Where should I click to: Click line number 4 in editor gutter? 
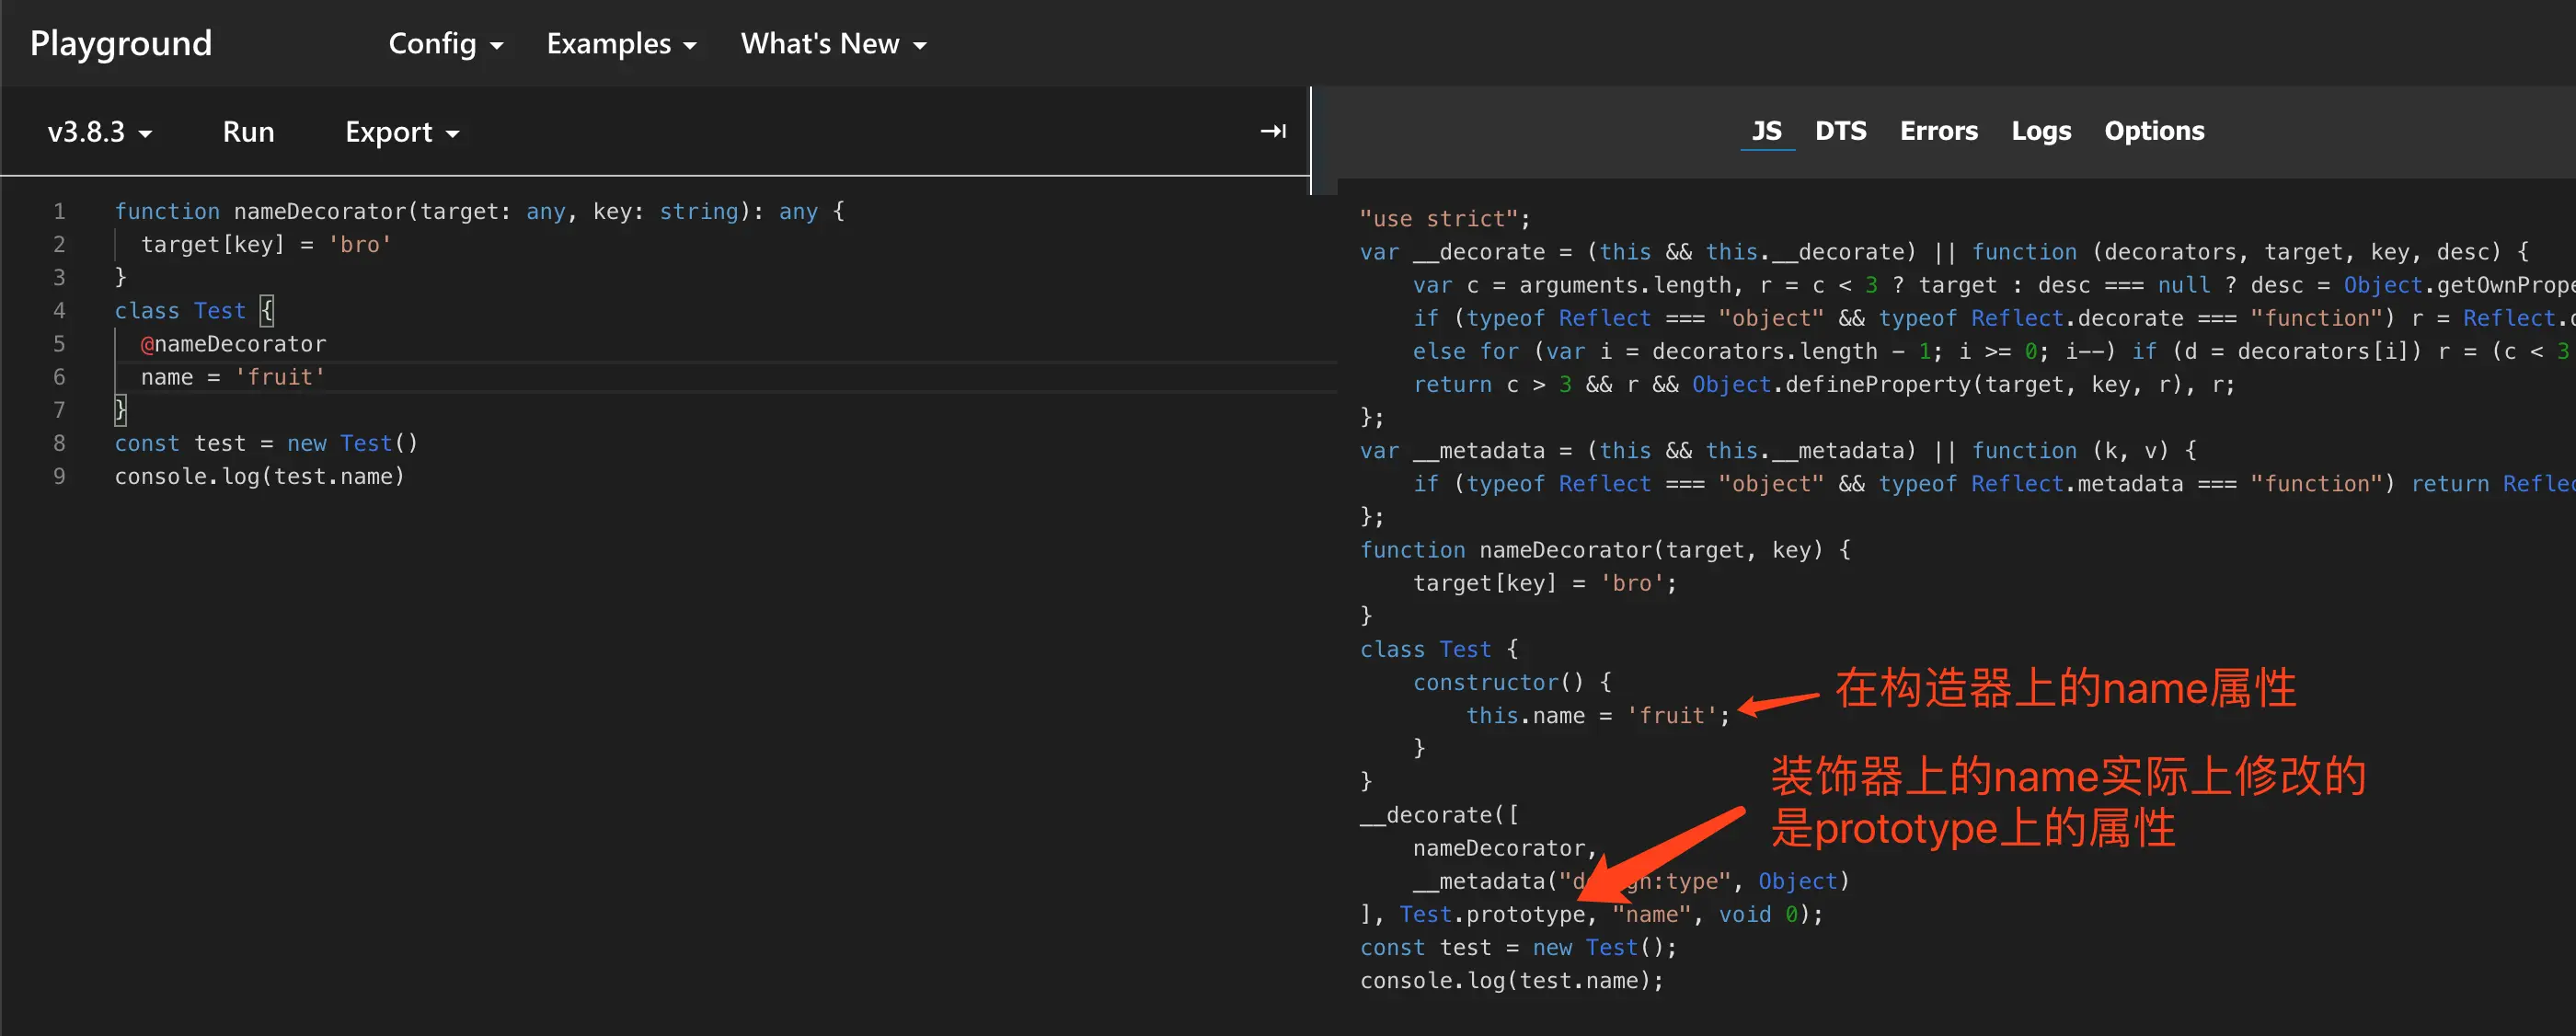59,311
